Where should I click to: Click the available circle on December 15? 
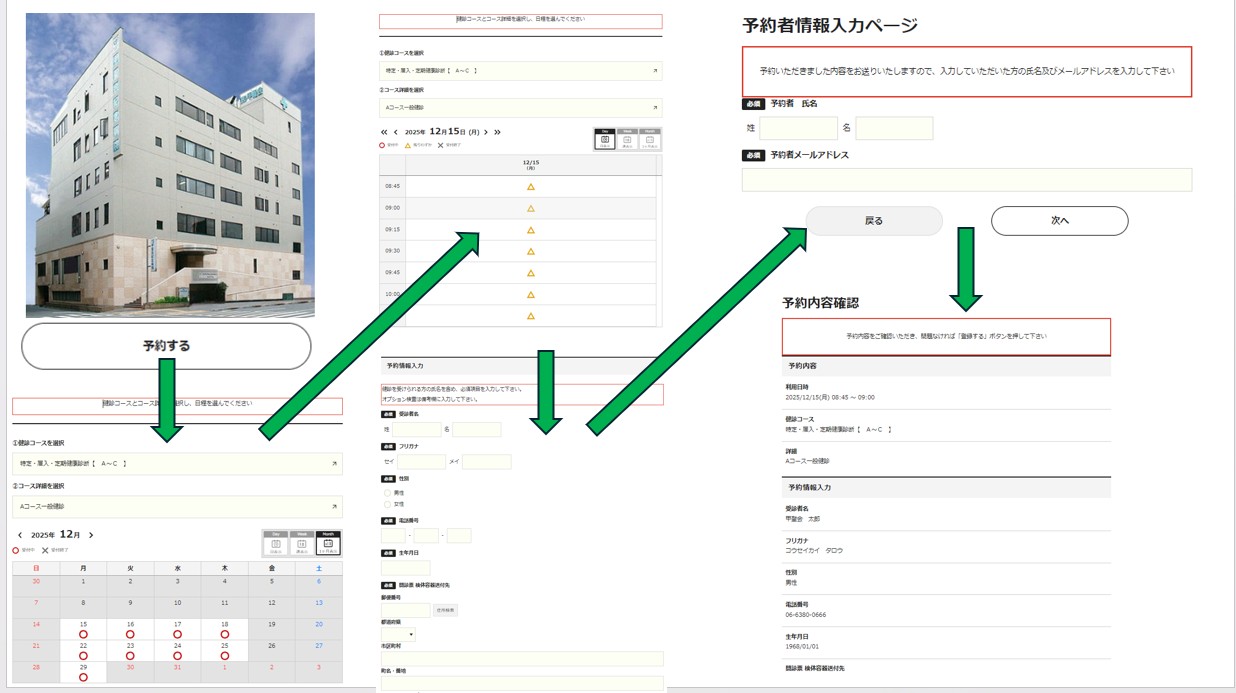click(x=83, y=634)
